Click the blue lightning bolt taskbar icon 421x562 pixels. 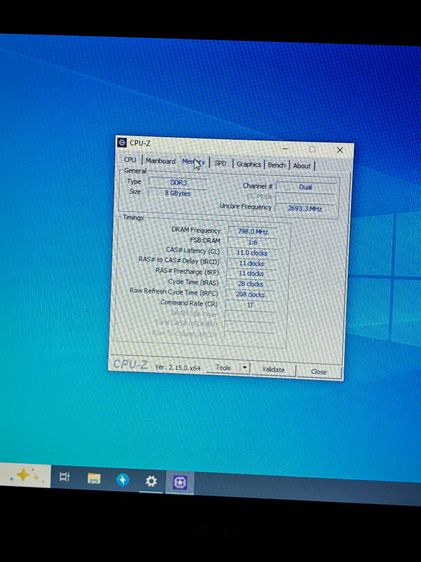point(123,480)
